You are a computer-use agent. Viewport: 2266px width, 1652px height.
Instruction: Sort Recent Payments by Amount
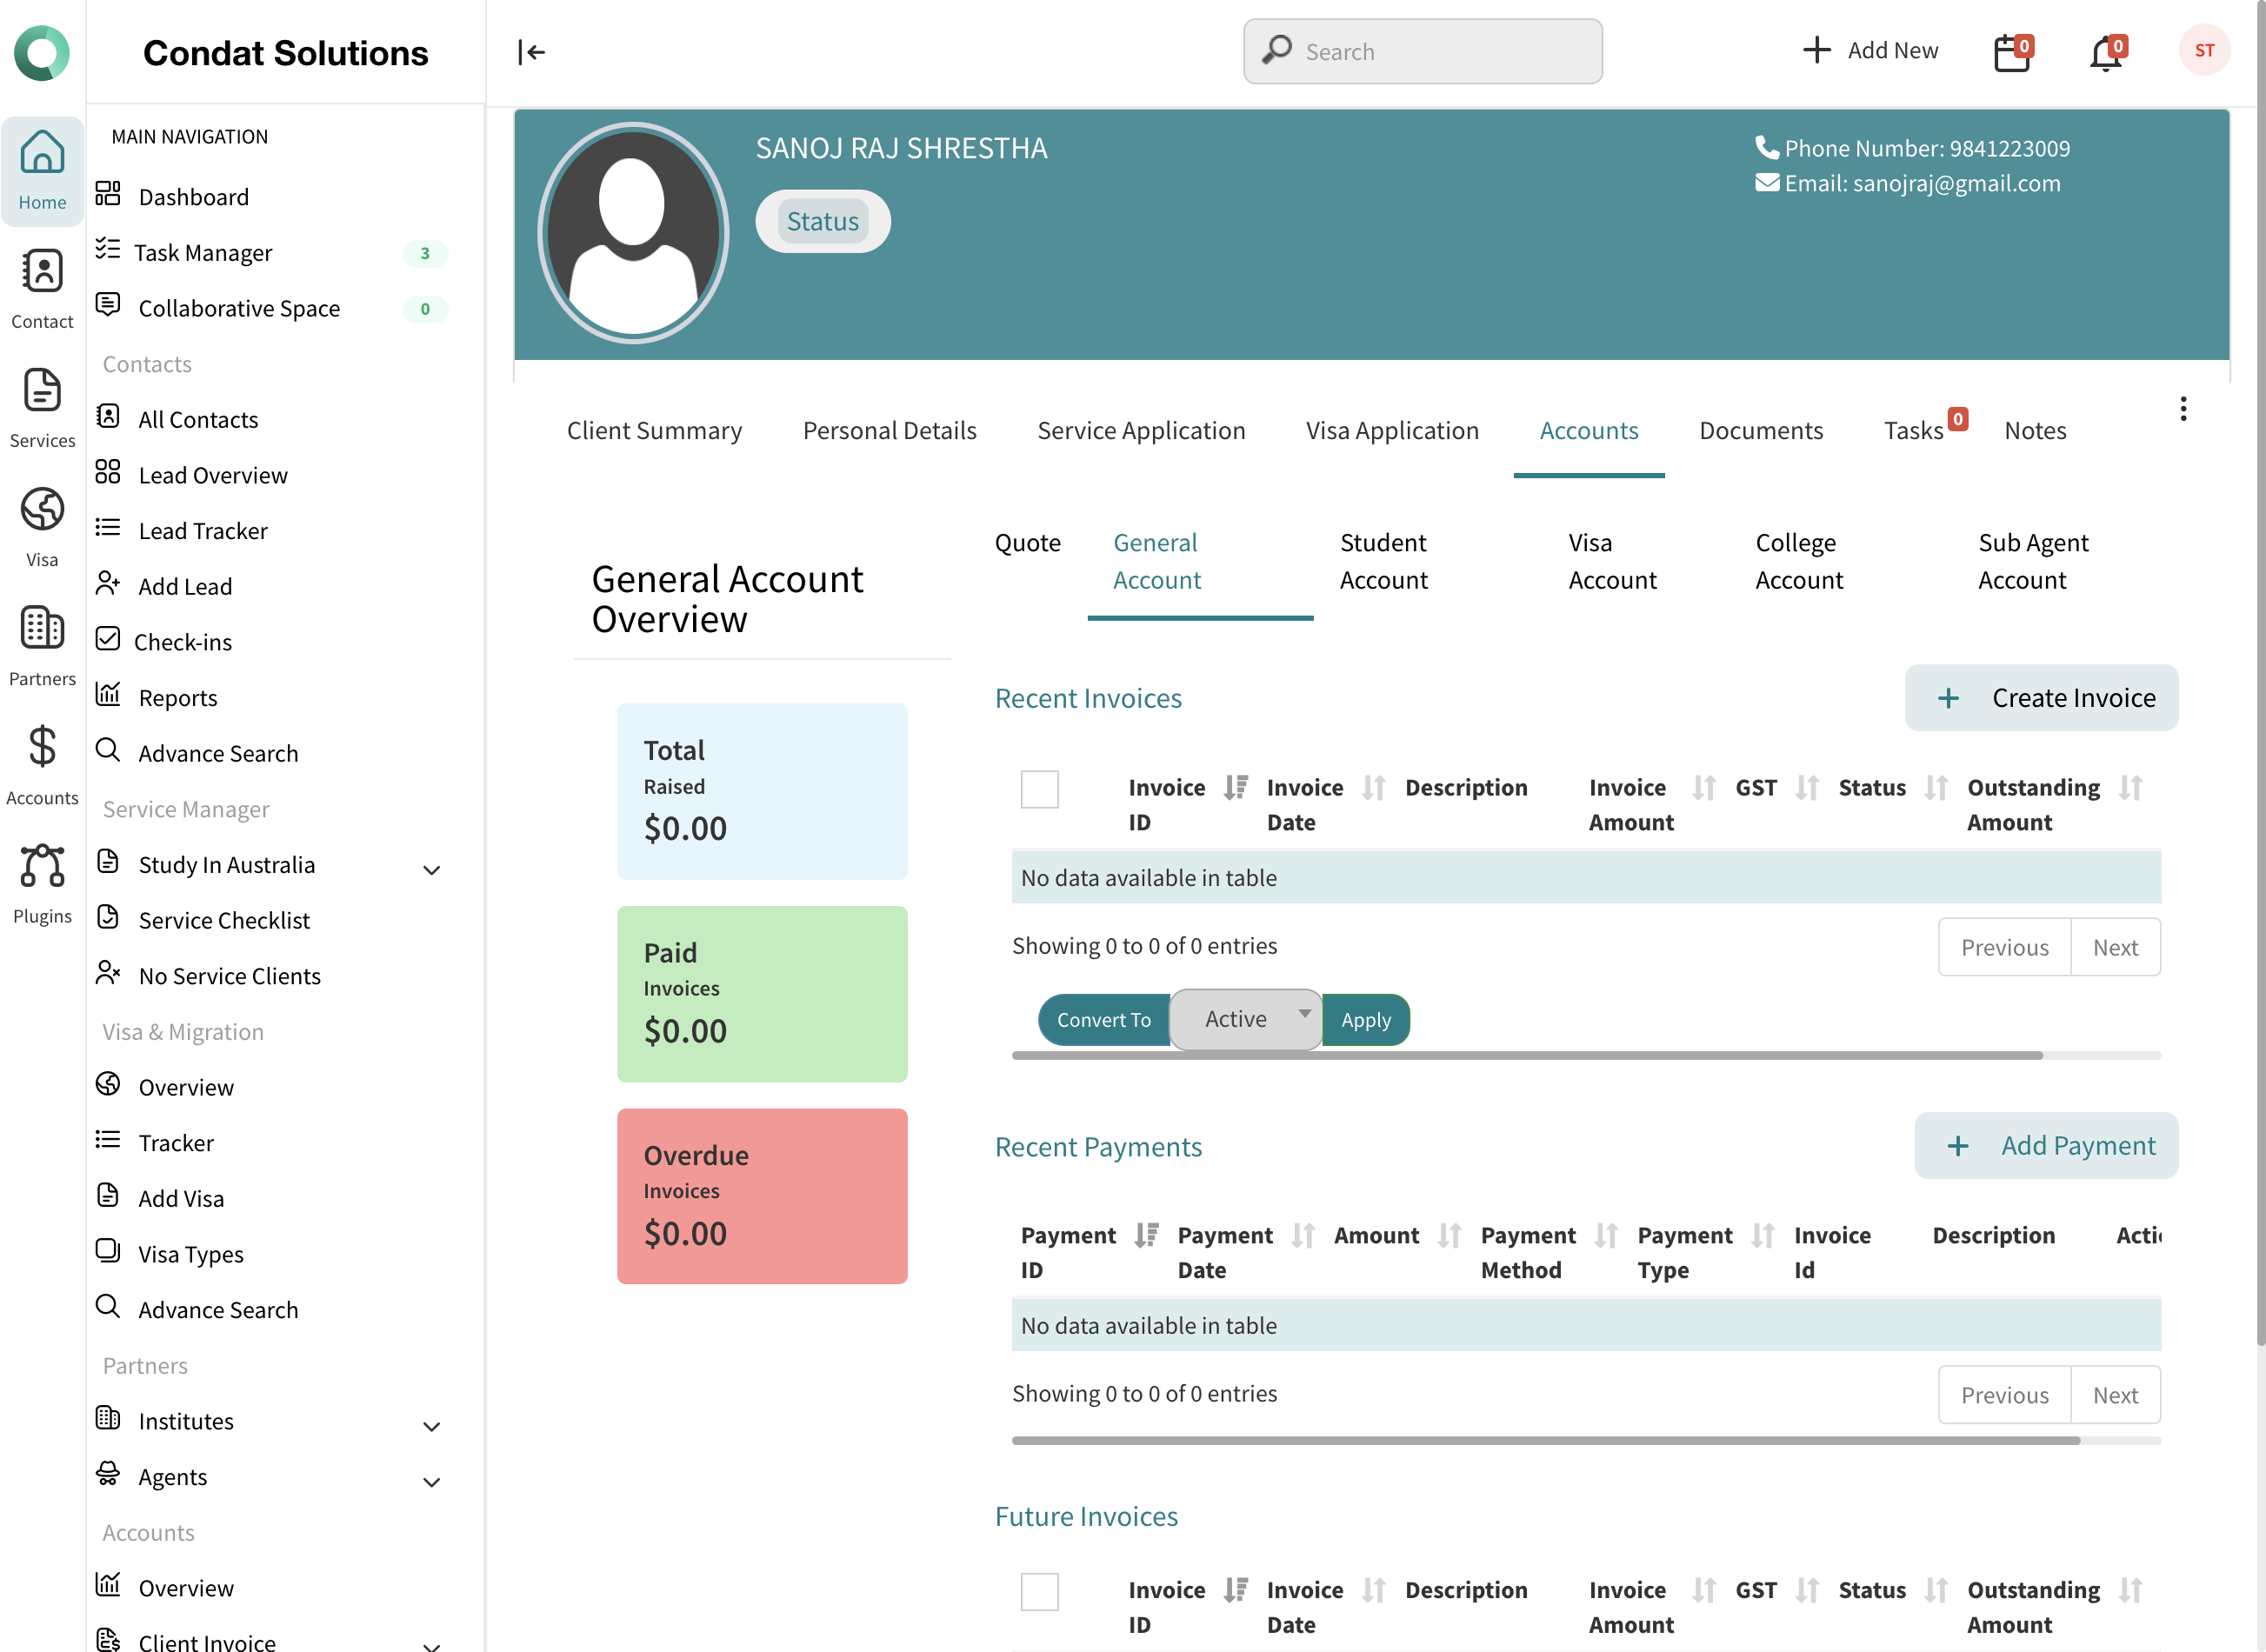click(1449, 1236)
